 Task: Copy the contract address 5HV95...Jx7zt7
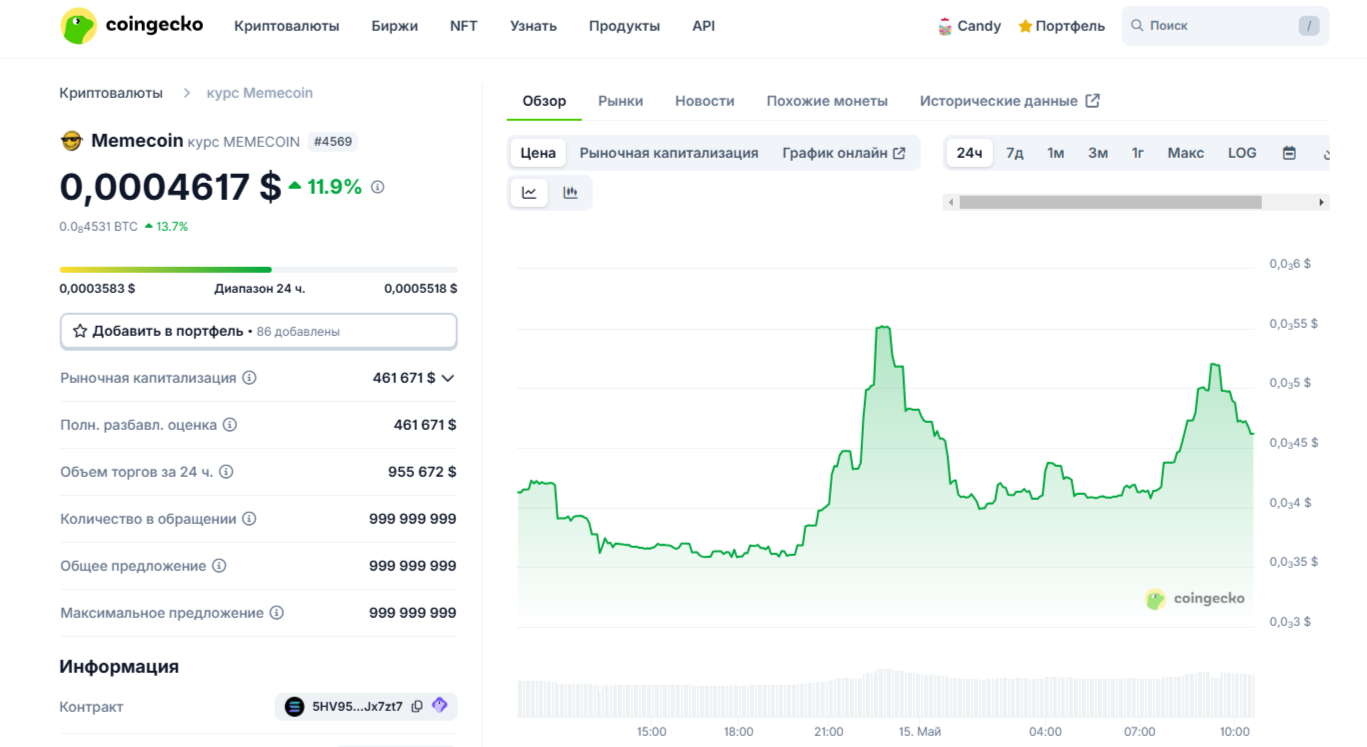417,707
